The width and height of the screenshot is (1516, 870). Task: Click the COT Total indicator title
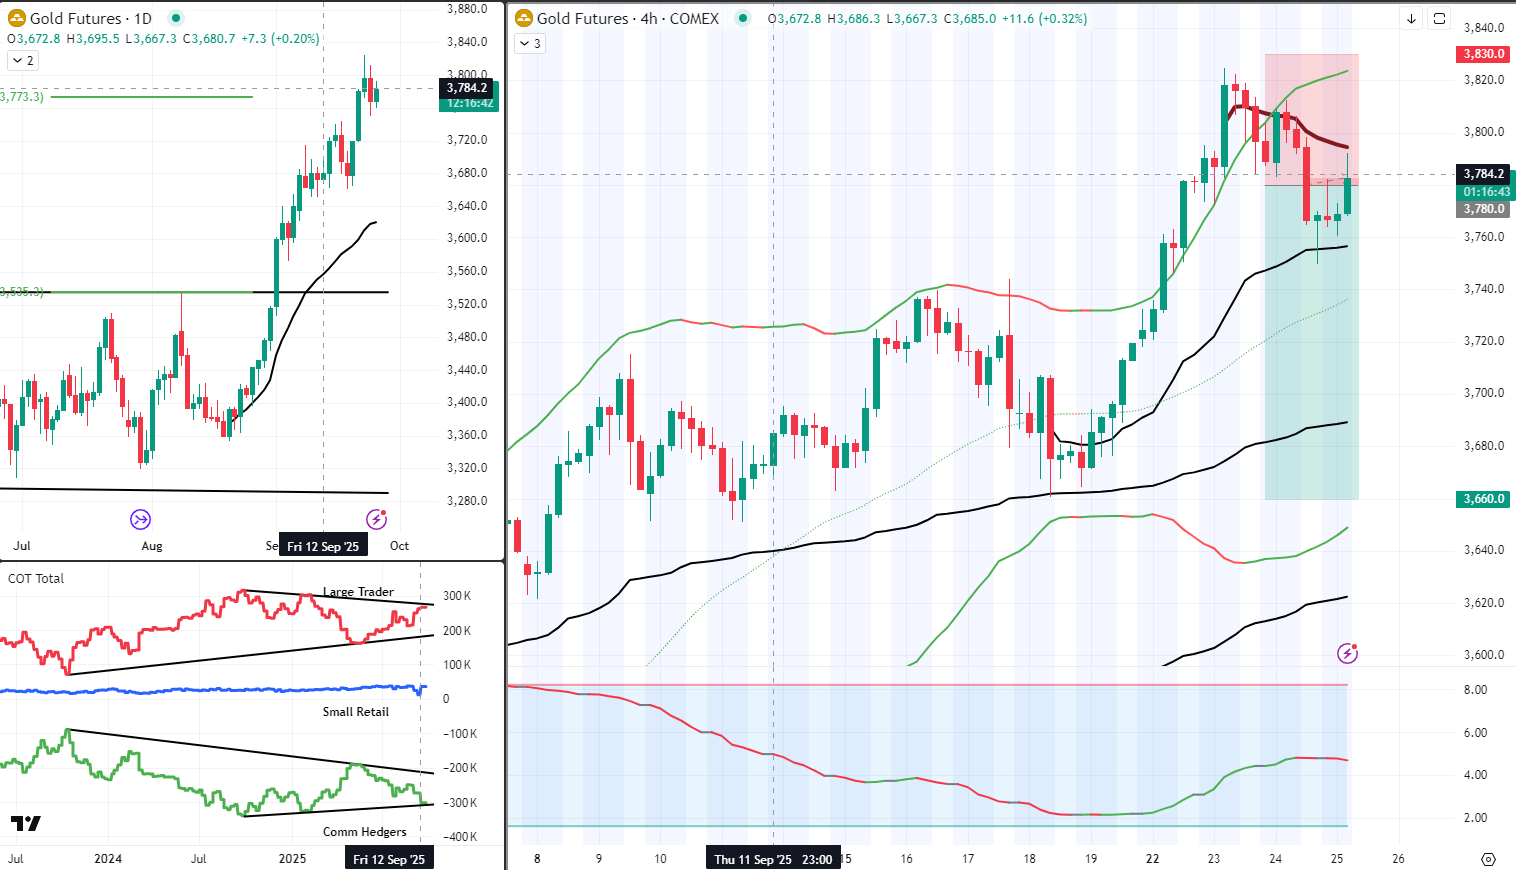click(x=36, y=578)
